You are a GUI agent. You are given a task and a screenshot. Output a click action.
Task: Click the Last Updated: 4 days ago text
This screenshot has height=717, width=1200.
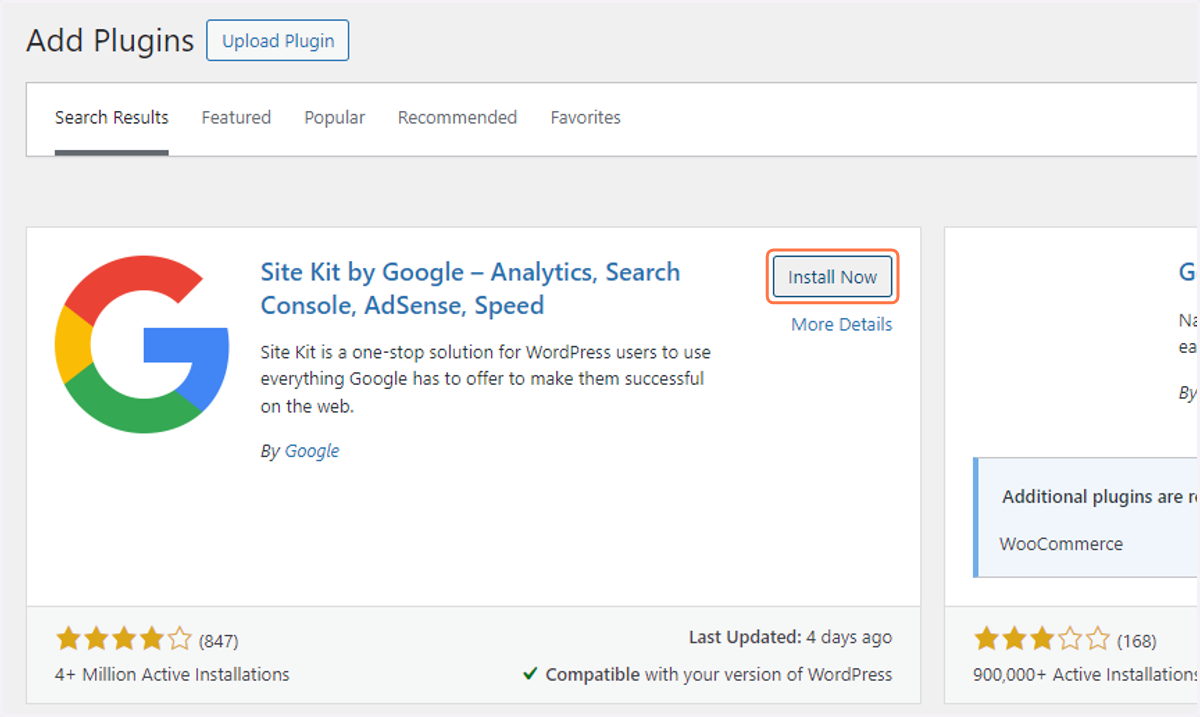(x=790, y=637)
